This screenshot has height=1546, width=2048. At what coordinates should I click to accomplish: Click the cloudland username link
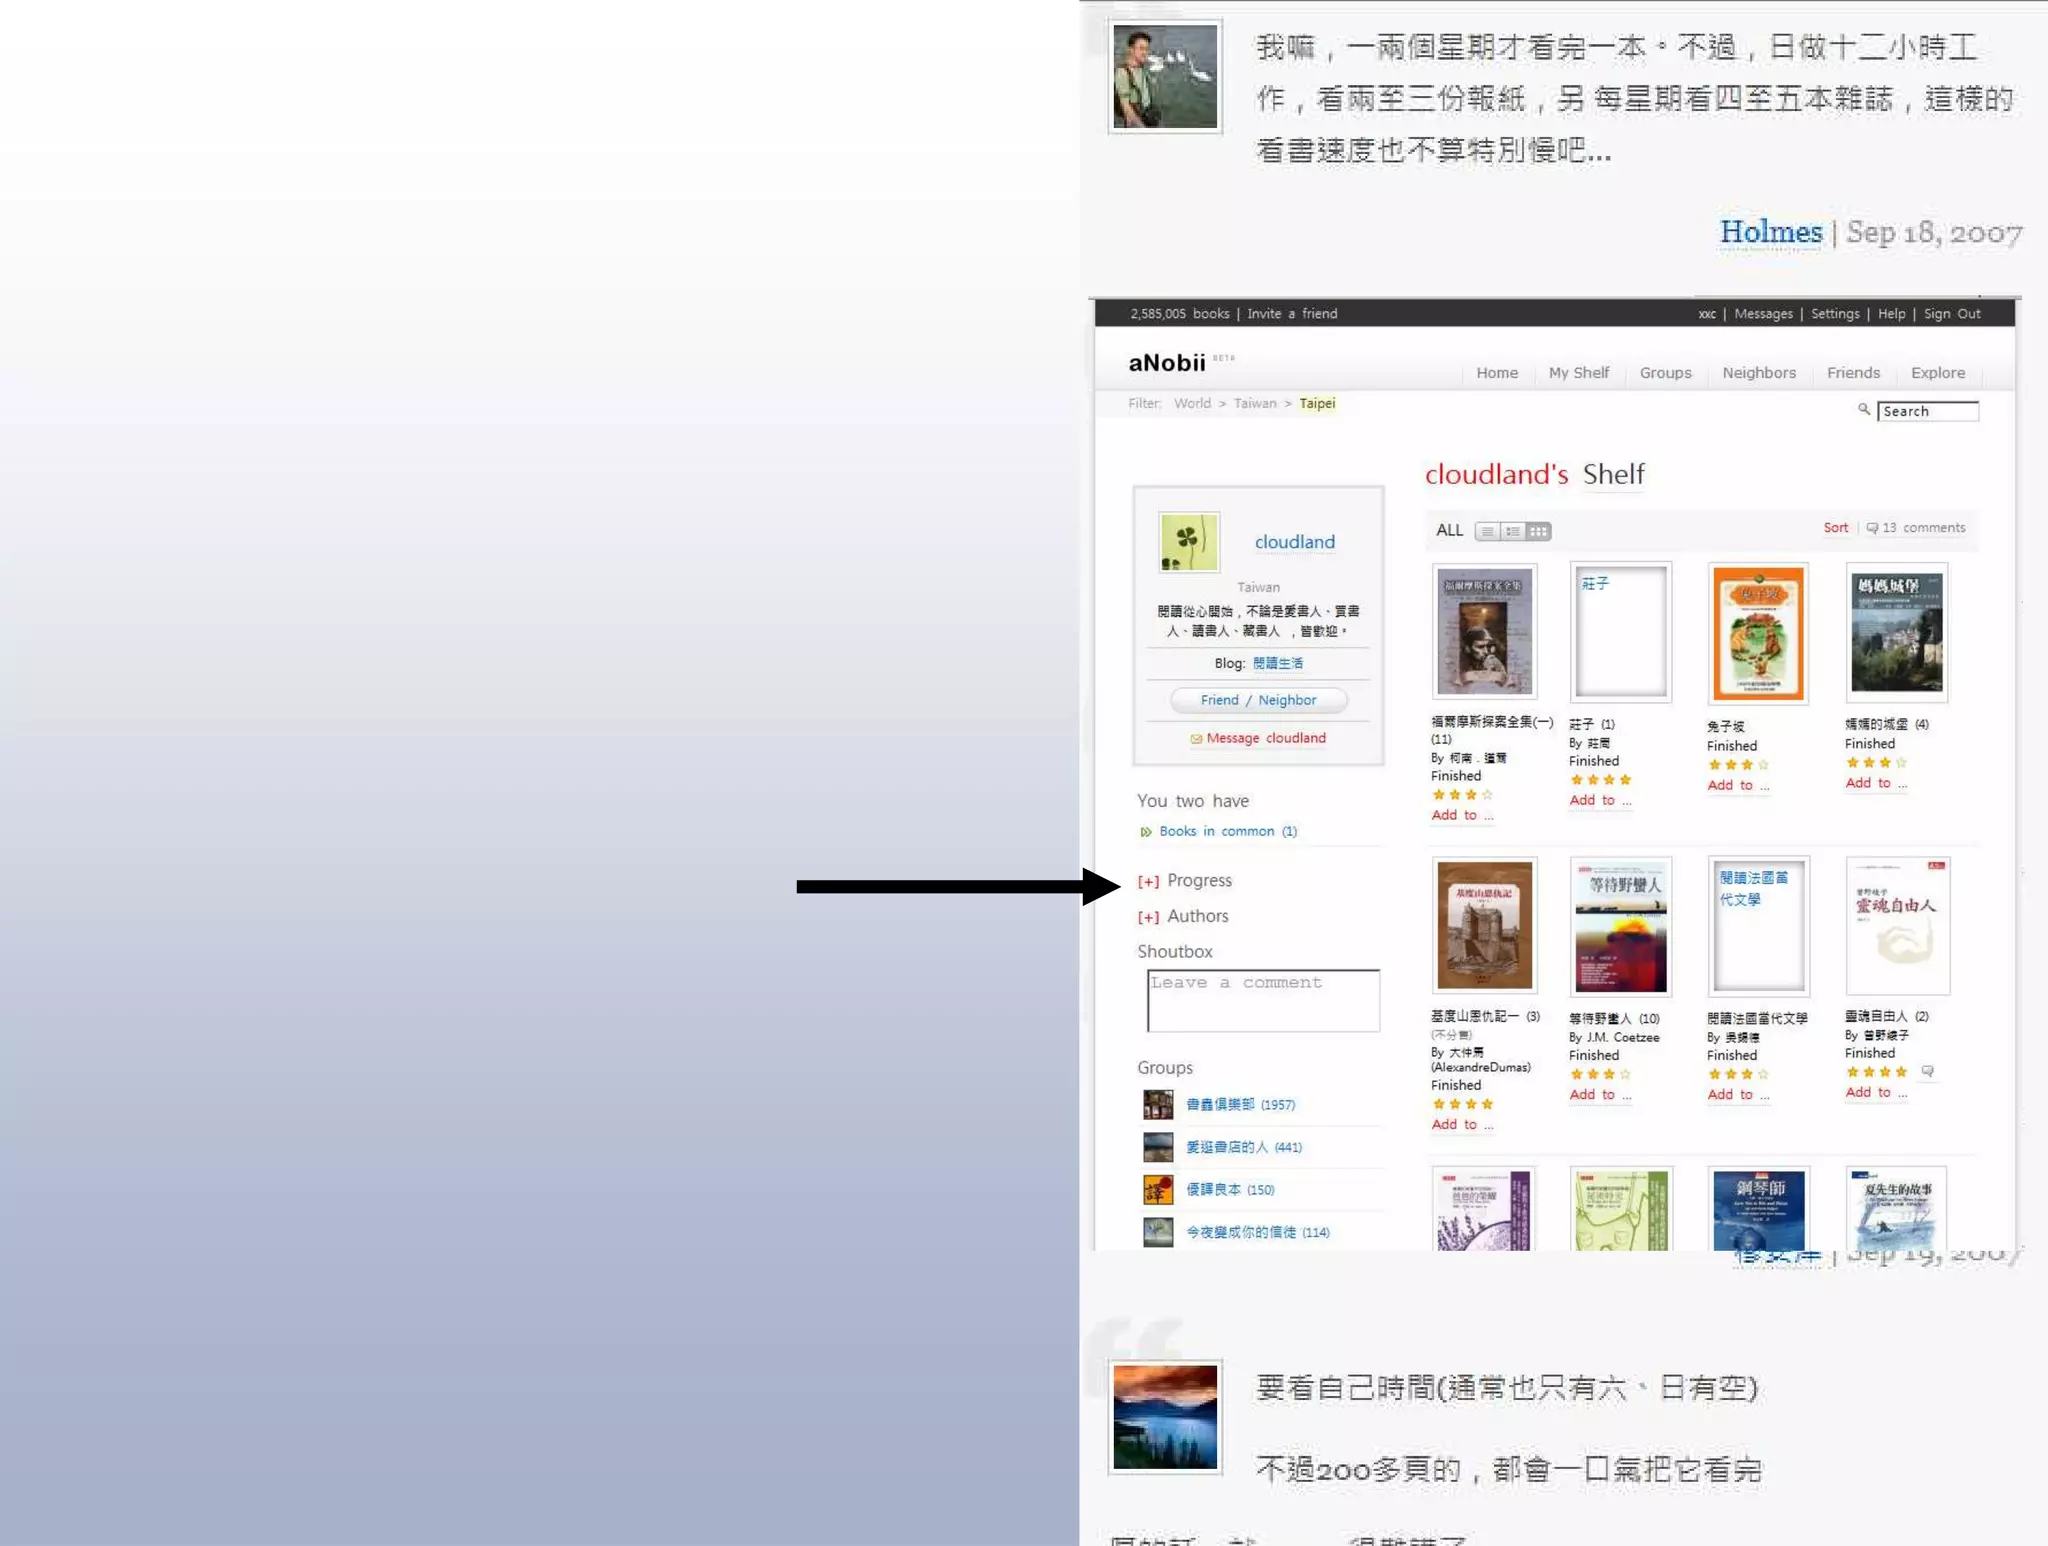tap(1295, 542)
